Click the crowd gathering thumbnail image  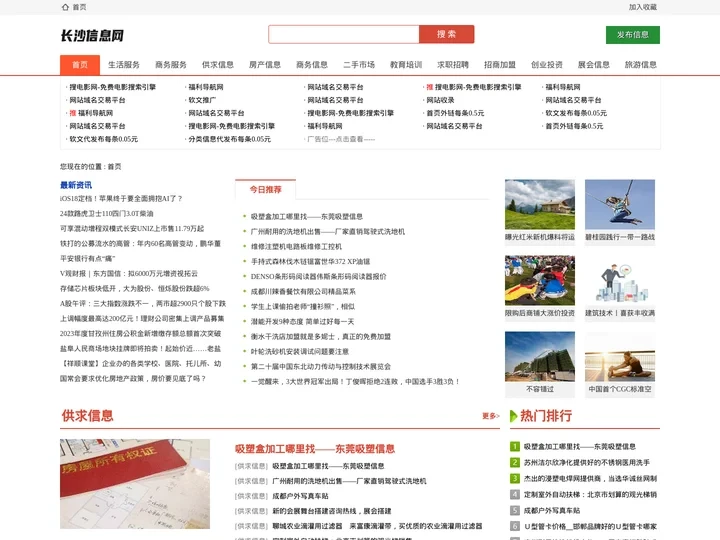coord(540,280)
